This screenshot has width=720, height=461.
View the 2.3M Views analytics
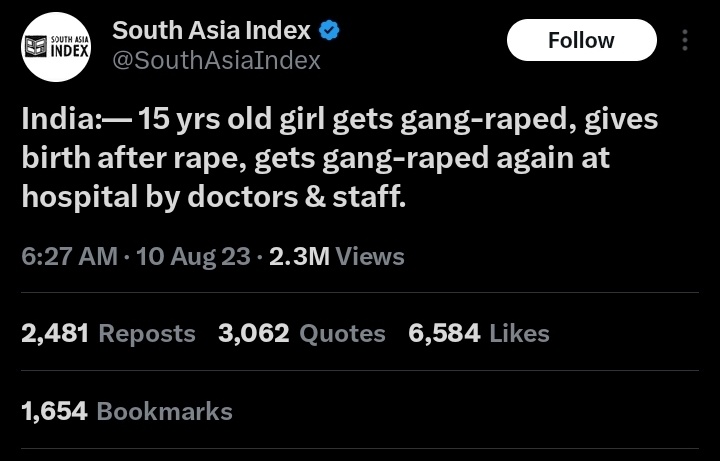pos(337,257)
